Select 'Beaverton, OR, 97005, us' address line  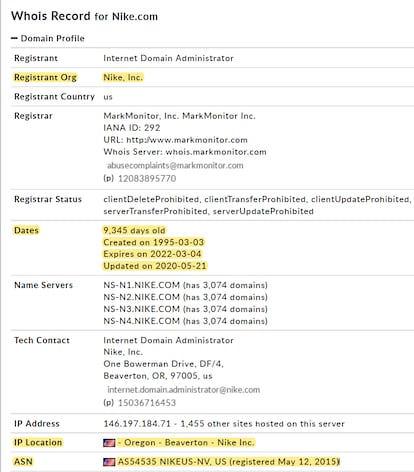158,376
